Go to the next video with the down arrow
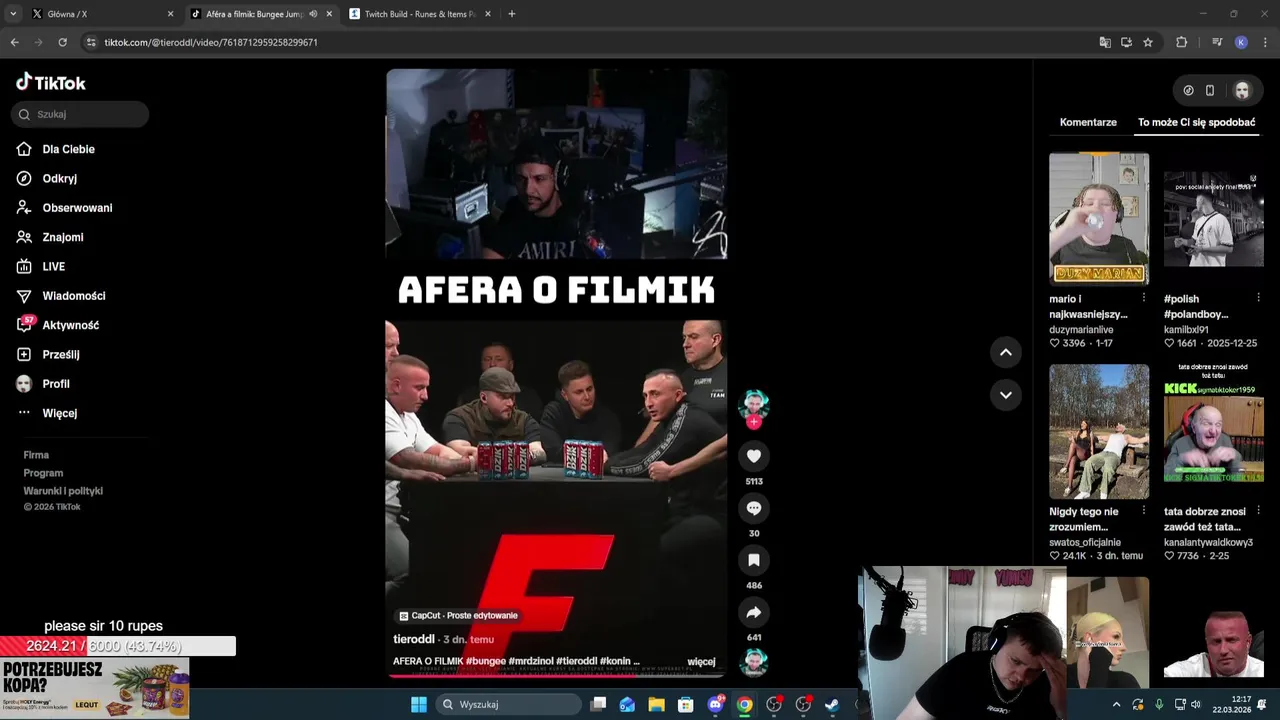Image resolution: width=1280 pixels, height=720 pixels. click(1006, 395)
